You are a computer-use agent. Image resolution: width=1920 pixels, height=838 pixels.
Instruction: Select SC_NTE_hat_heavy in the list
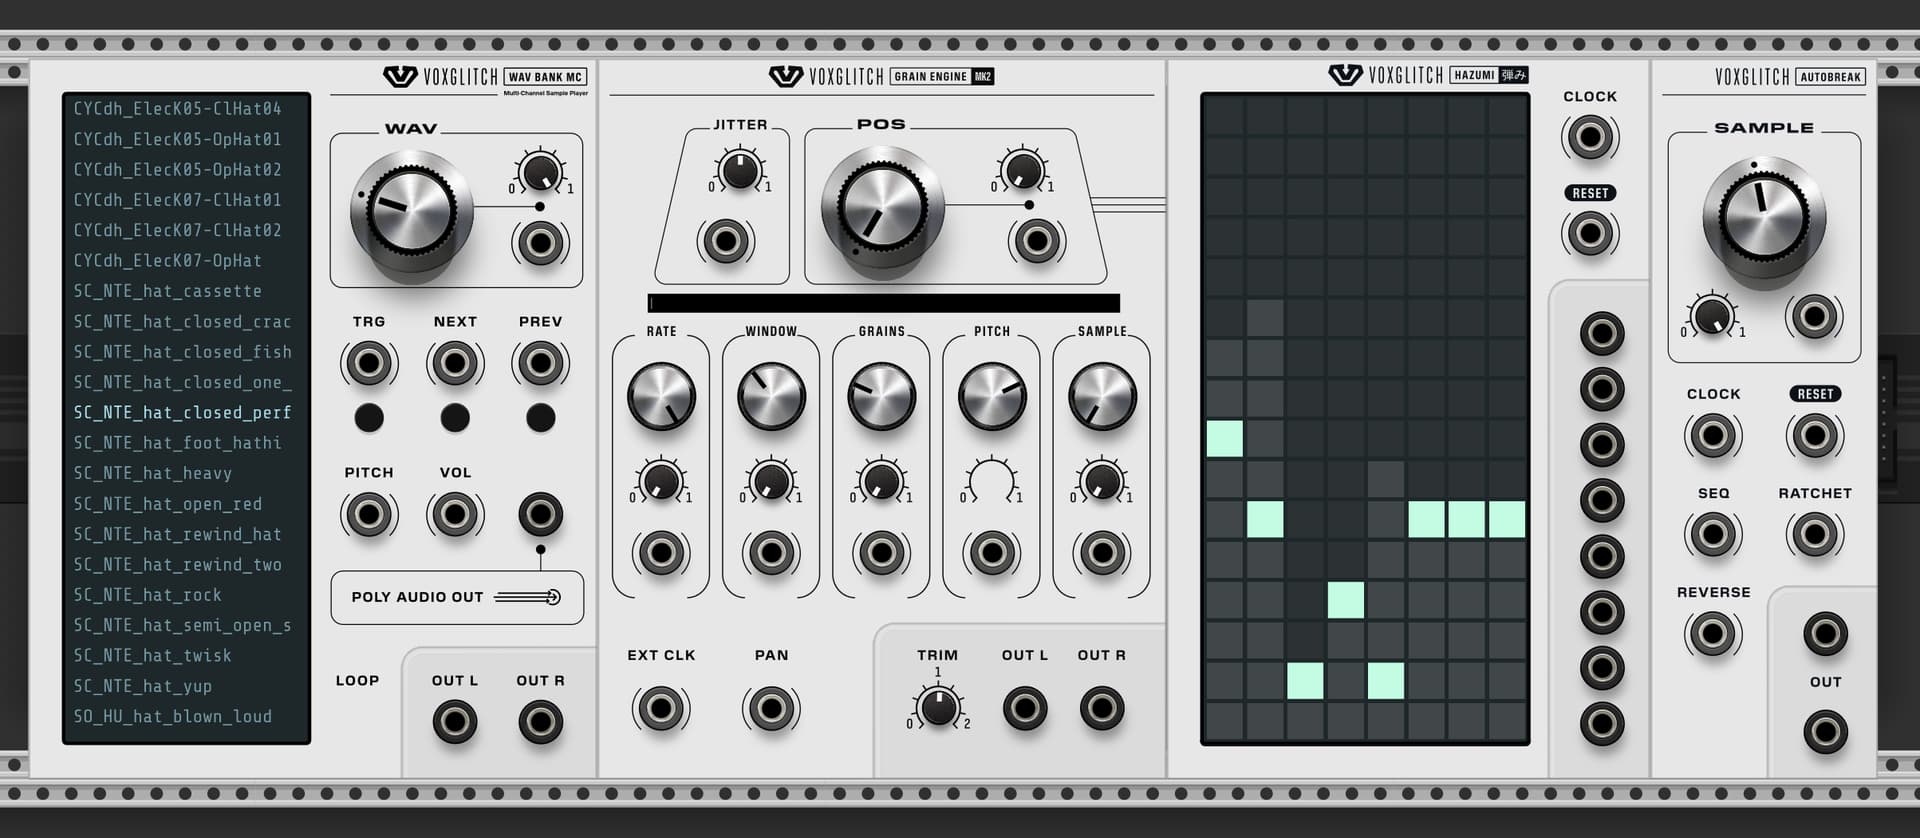tap(152, 473)
